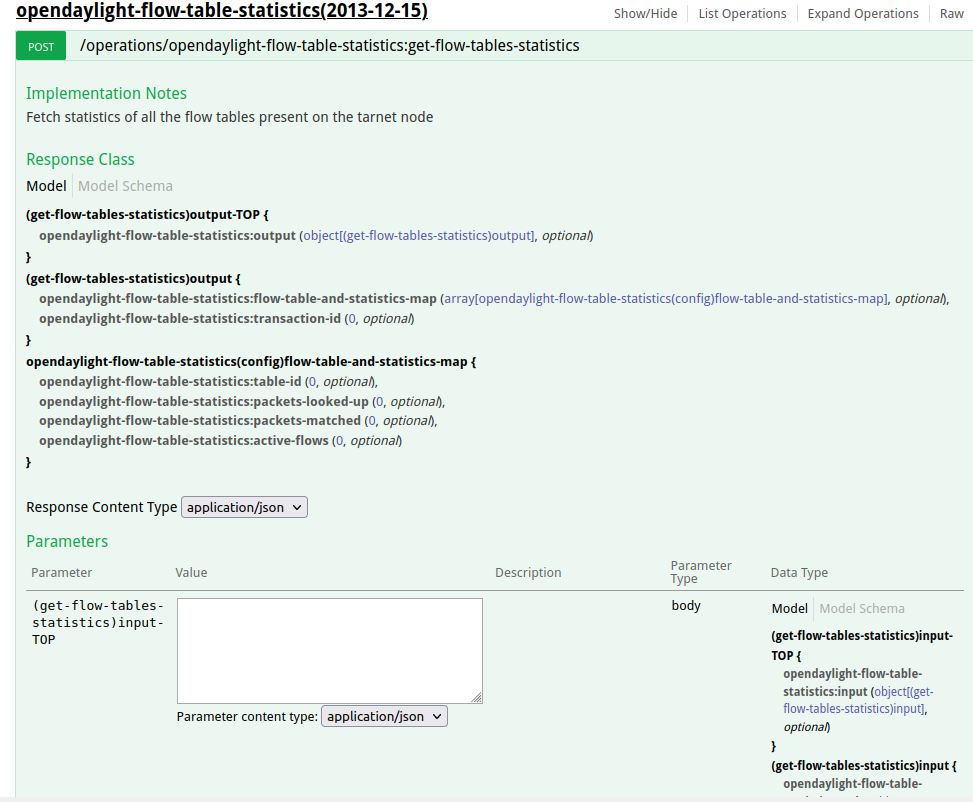Click 'opendaylight-flow-table-statistics:packets-looked-up' field text
Image resolution: width=973 pixels, height=802 pixels.
tap(204, 402)
